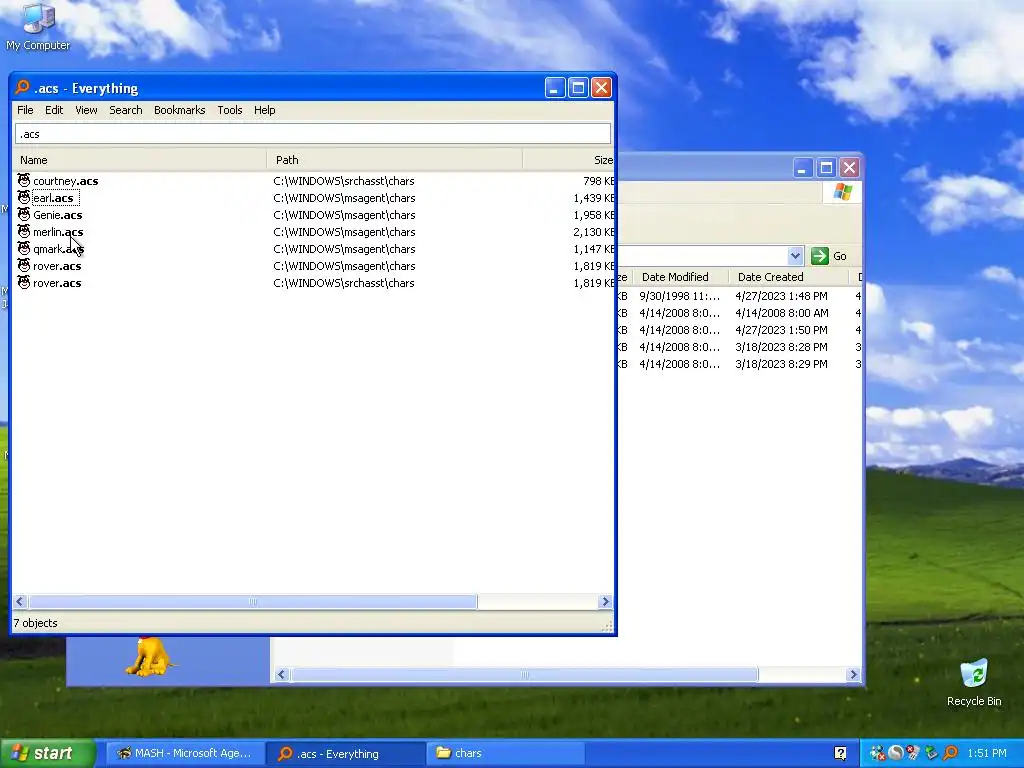The height and width of the screenshot is (768, 1024).
Task: Open the File menu
Action: click(x=25, y=110)
